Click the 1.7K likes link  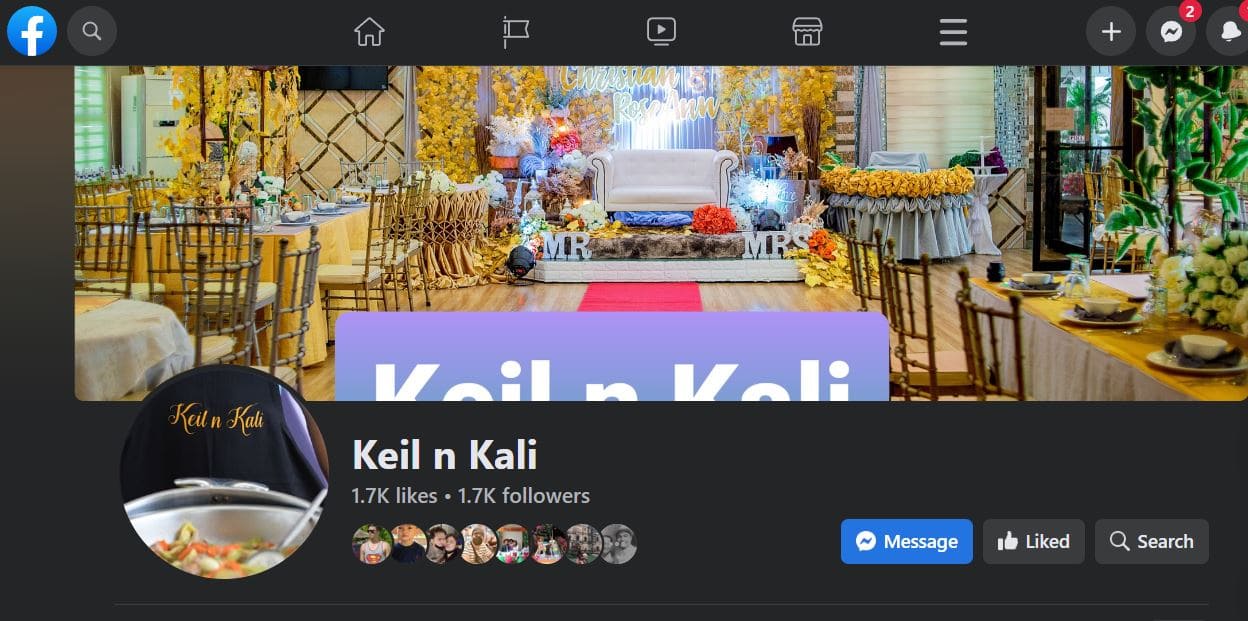394,496
